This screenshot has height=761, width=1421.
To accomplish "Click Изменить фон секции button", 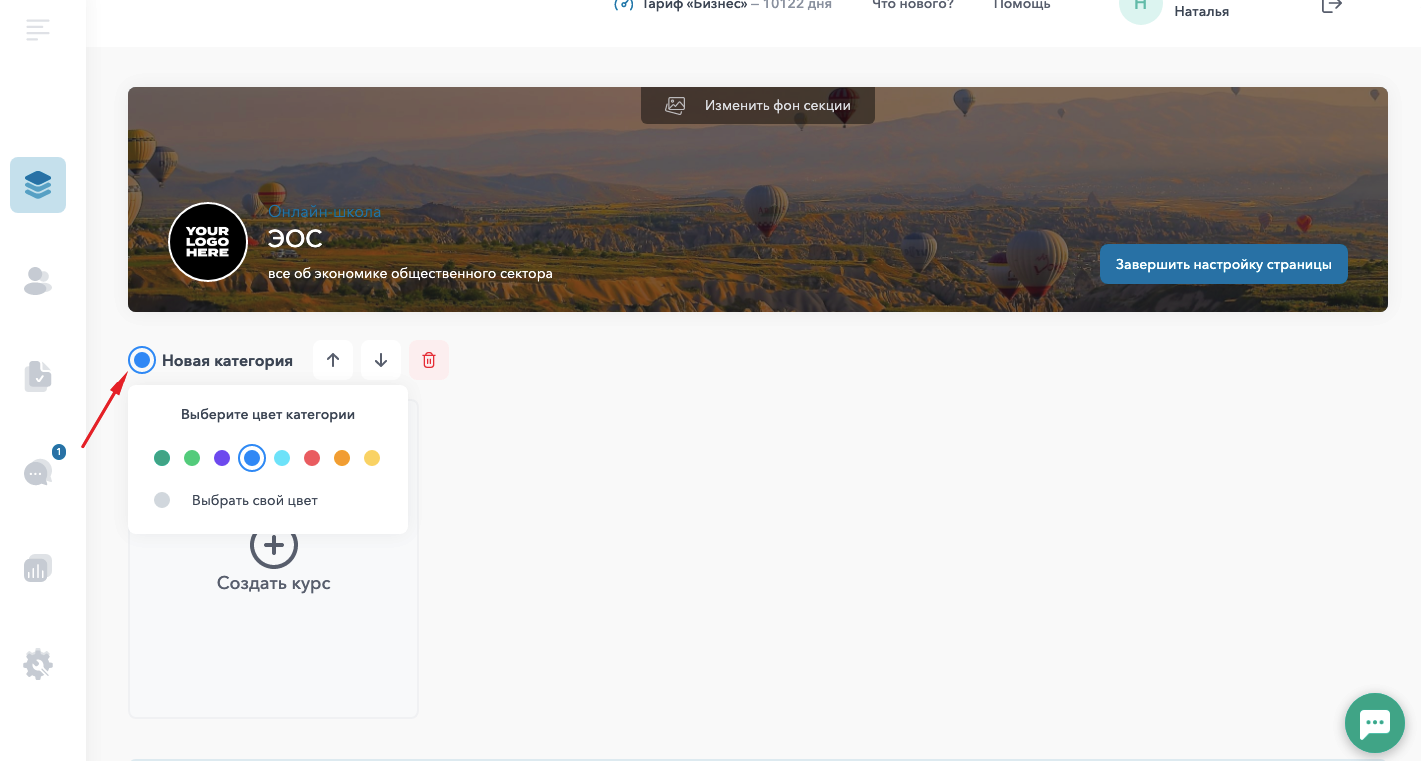I will 758,105.
